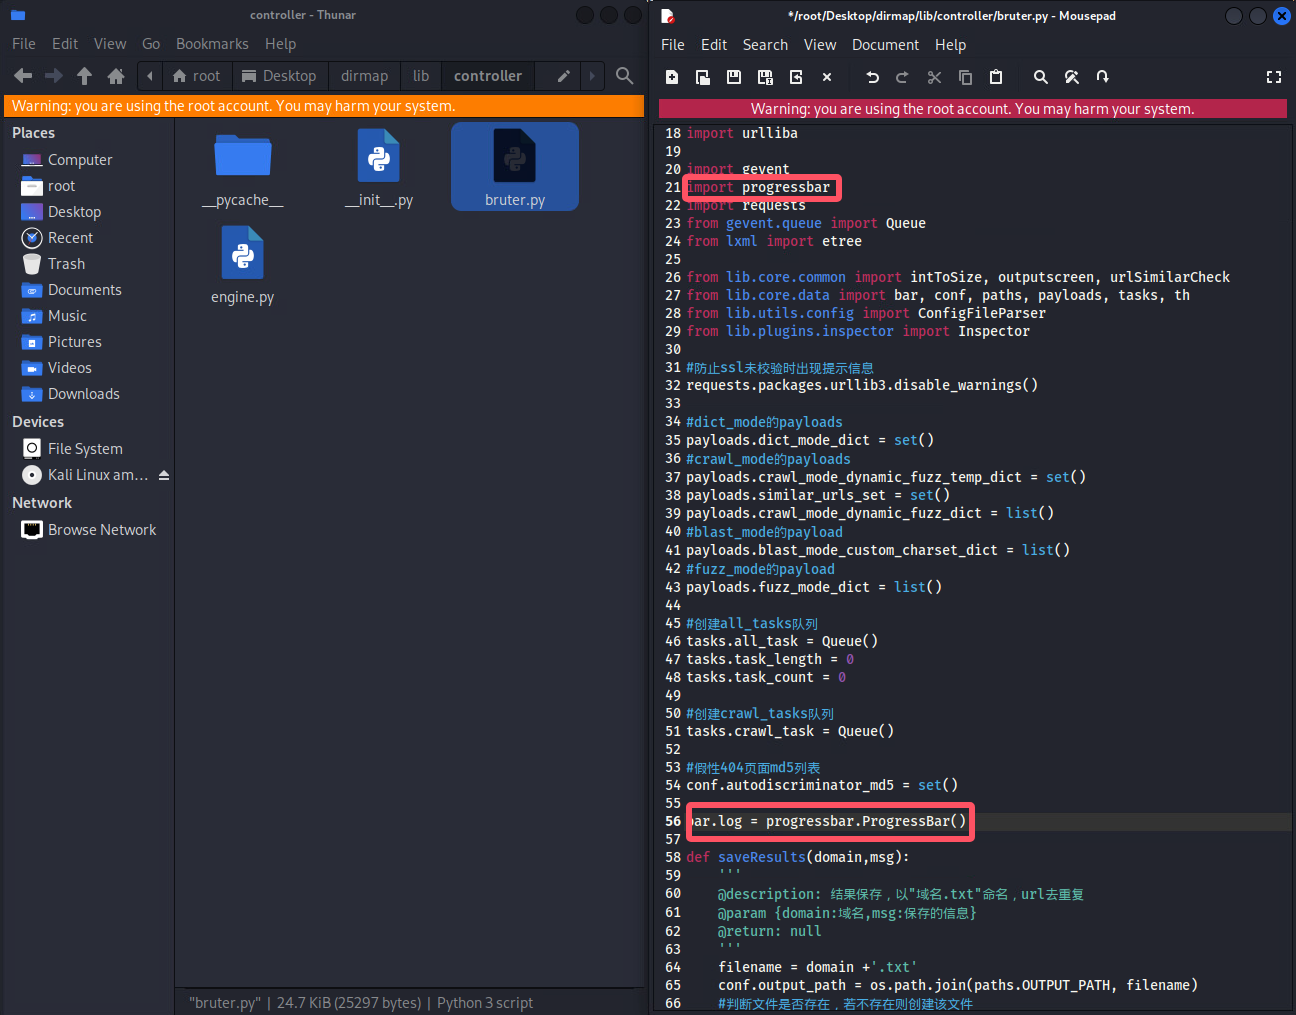1296x1015 pixels.
Task: Toggle path bar edit mode pencil icon
Action: tap(564, 76)
